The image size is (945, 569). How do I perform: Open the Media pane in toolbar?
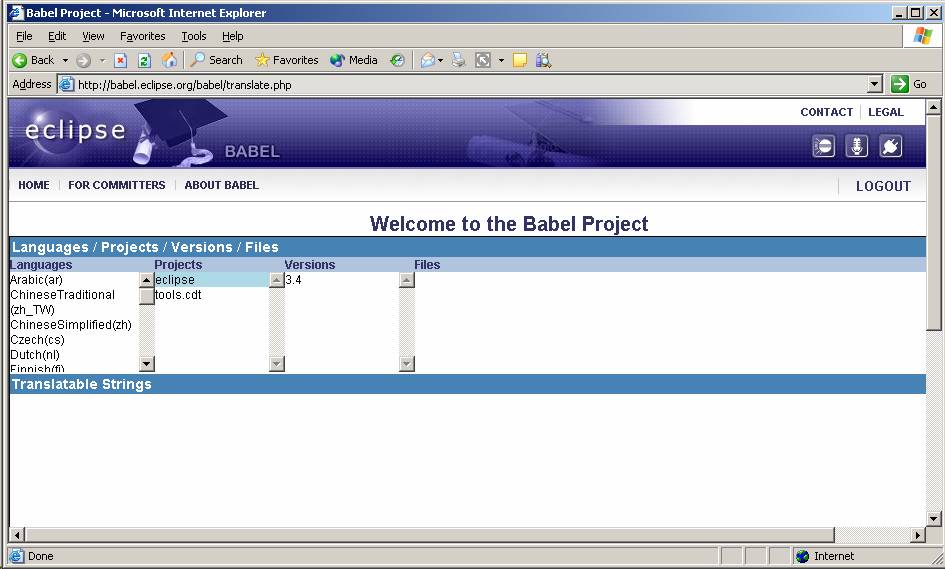click(x=354, y=60)
